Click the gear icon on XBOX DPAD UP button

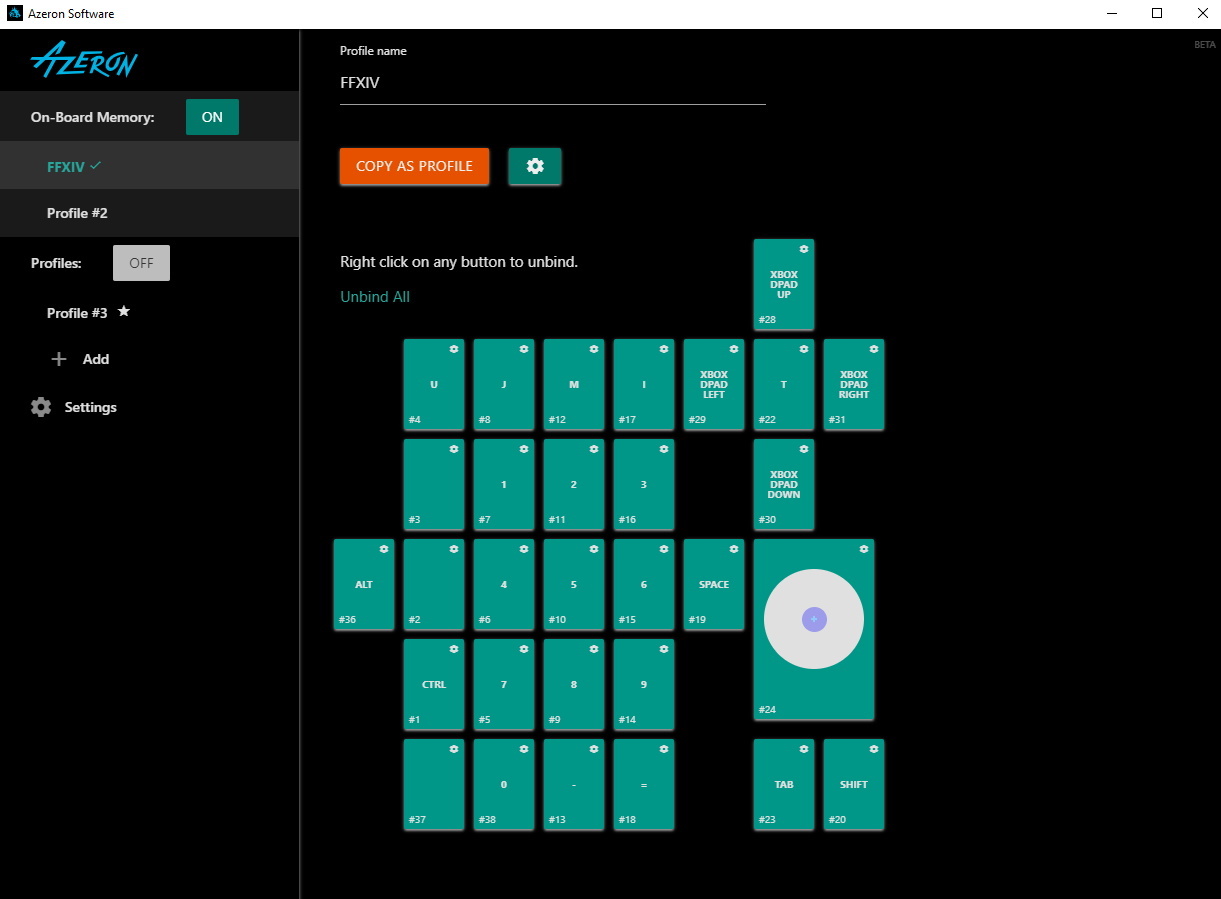804,249
